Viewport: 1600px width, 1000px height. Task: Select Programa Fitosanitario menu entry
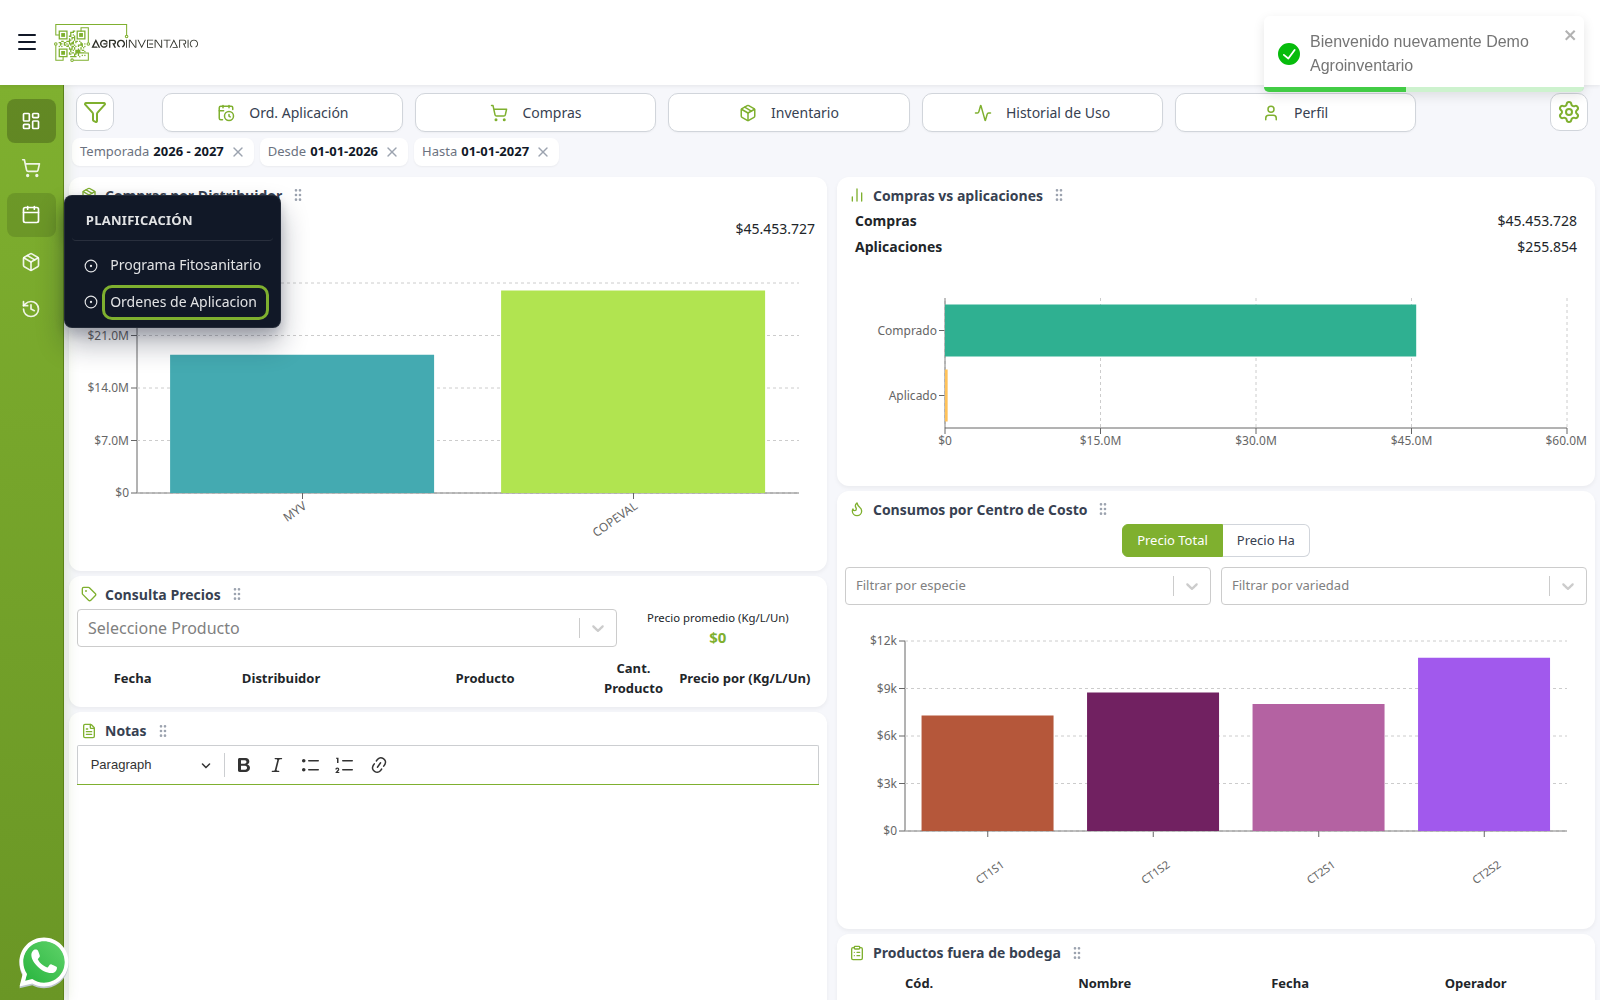pyautogui.click(x=185, y=265)
